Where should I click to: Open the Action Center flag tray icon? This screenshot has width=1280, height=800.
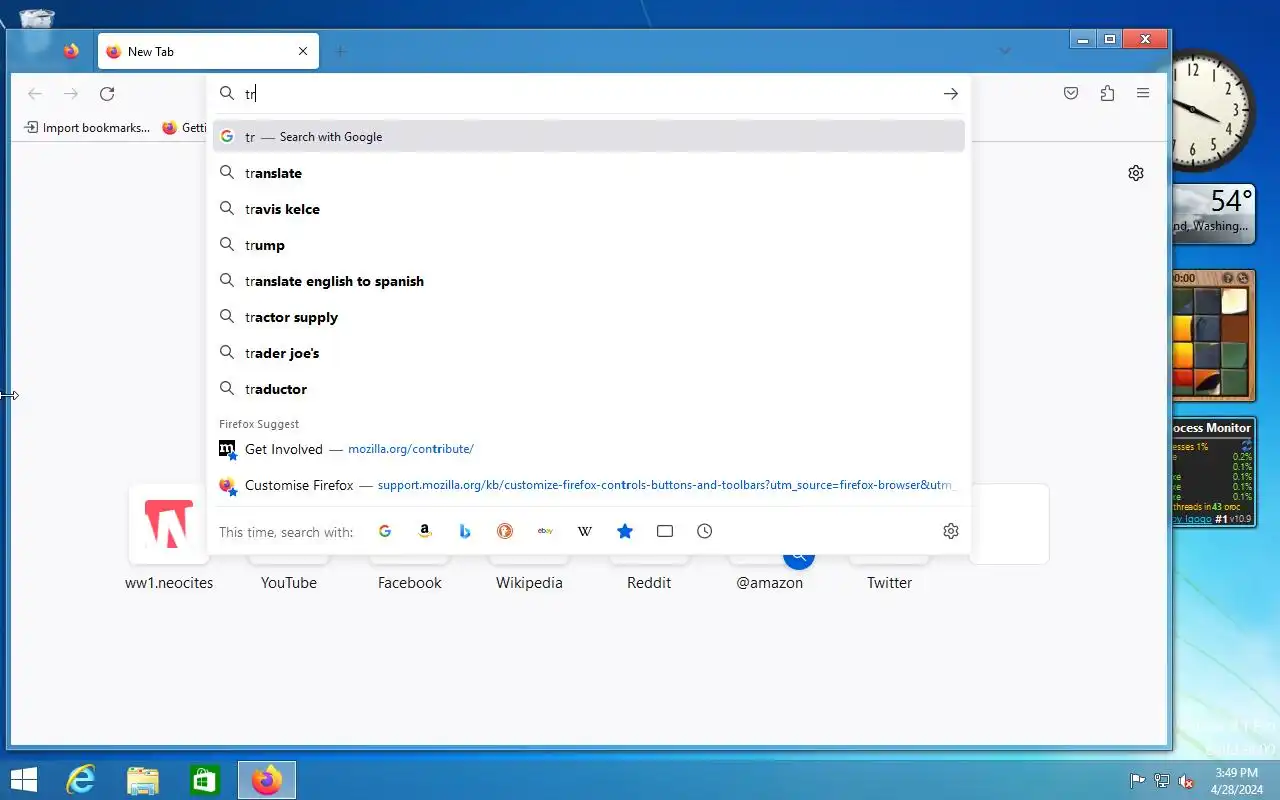pyautogui.click(x=1138, y=781)
